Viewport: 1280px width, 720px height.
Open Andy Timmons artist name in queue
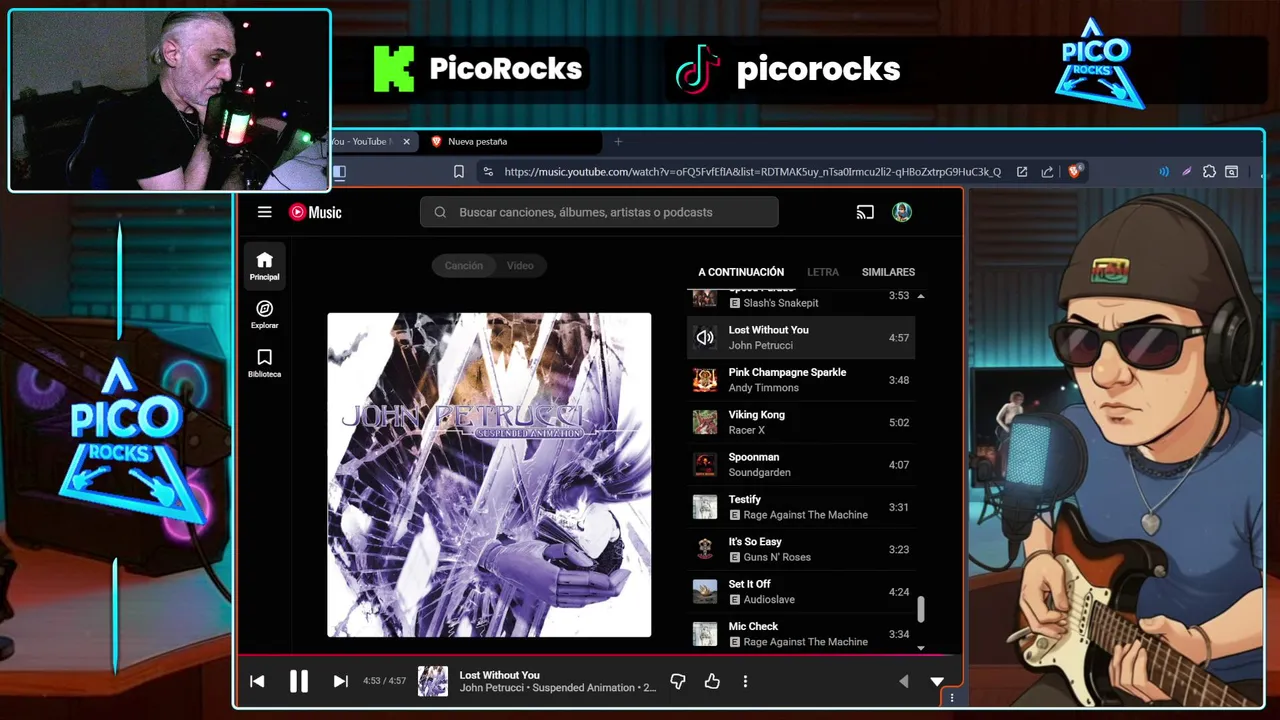pos(764,388)
